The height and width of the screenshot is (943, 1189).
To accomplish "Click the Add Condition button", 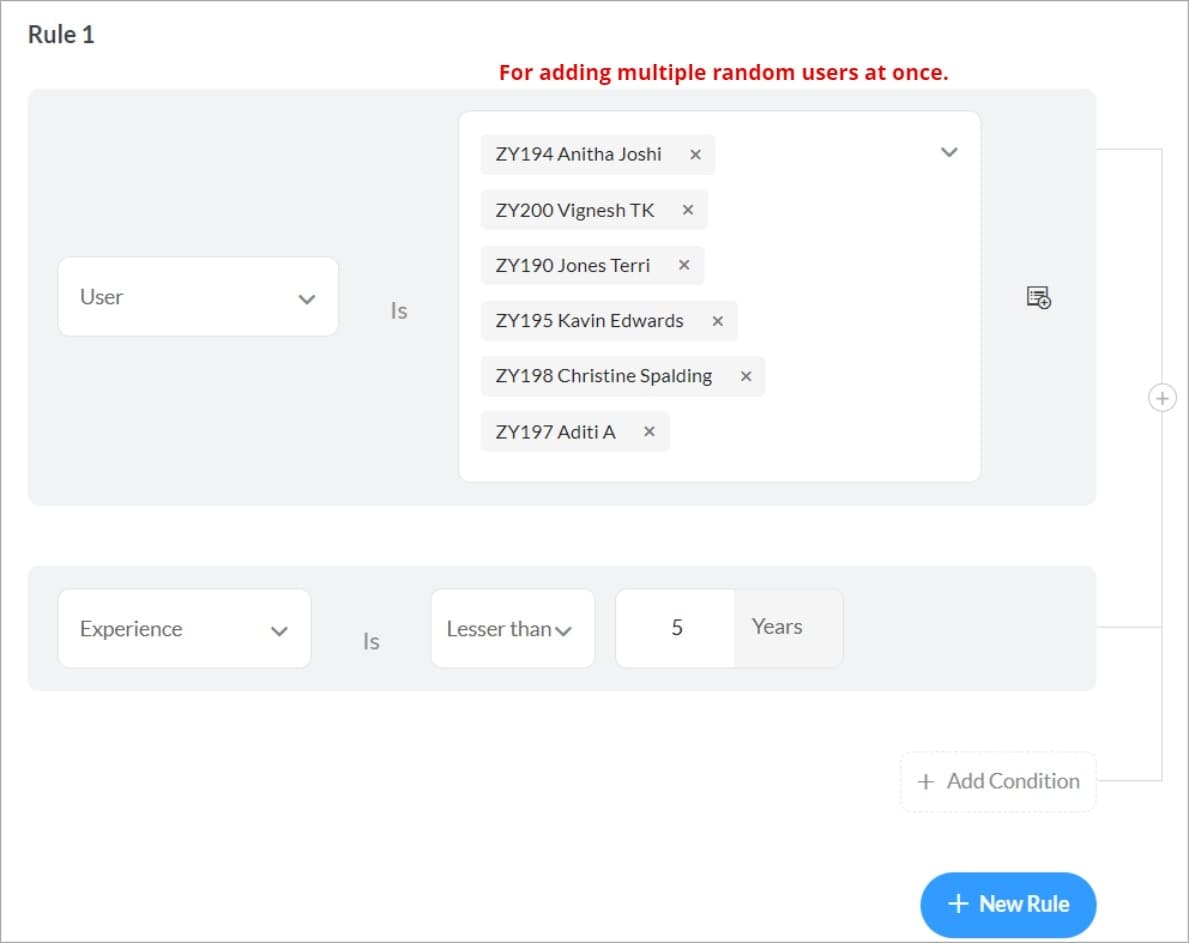I will pyautogui.click(x=998, y=782).
